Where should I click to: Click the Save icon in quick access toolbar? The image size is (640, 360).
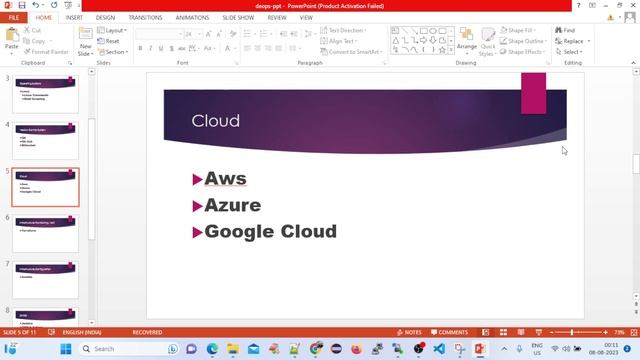[22, 5]
